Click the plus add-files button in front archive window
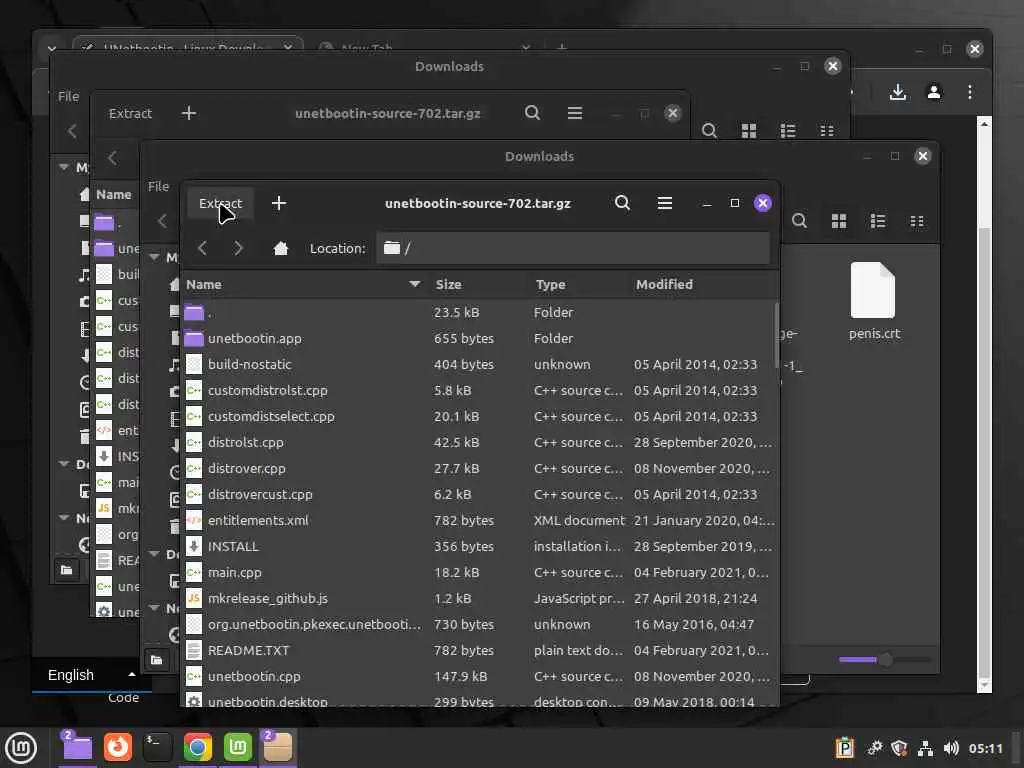This screenshot has width=1024, height=768. click(279, 203)
